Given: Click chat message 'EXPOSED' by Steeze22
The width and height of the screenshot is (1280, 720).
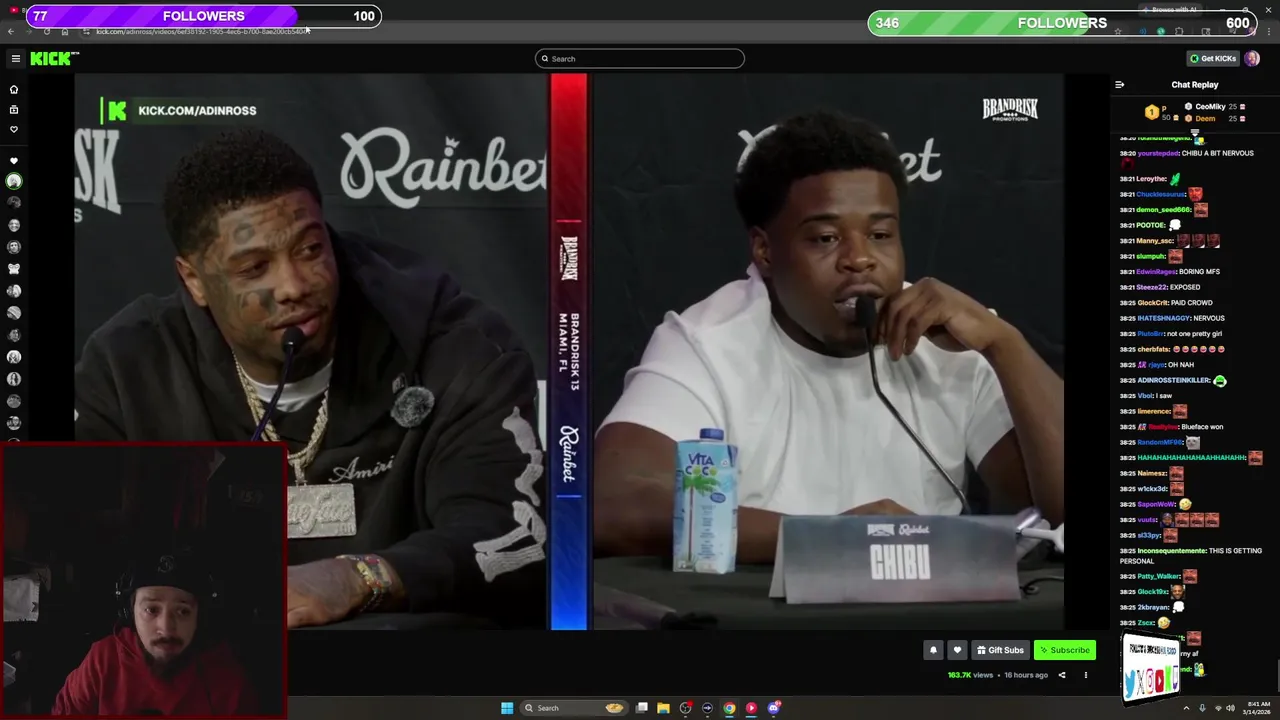Looking at the screenshot, I should click(x=1184, y=287).
